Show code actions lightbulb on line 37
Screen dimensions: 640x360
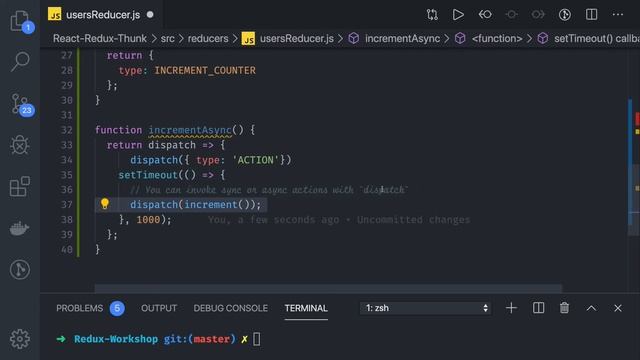(105, 204)
